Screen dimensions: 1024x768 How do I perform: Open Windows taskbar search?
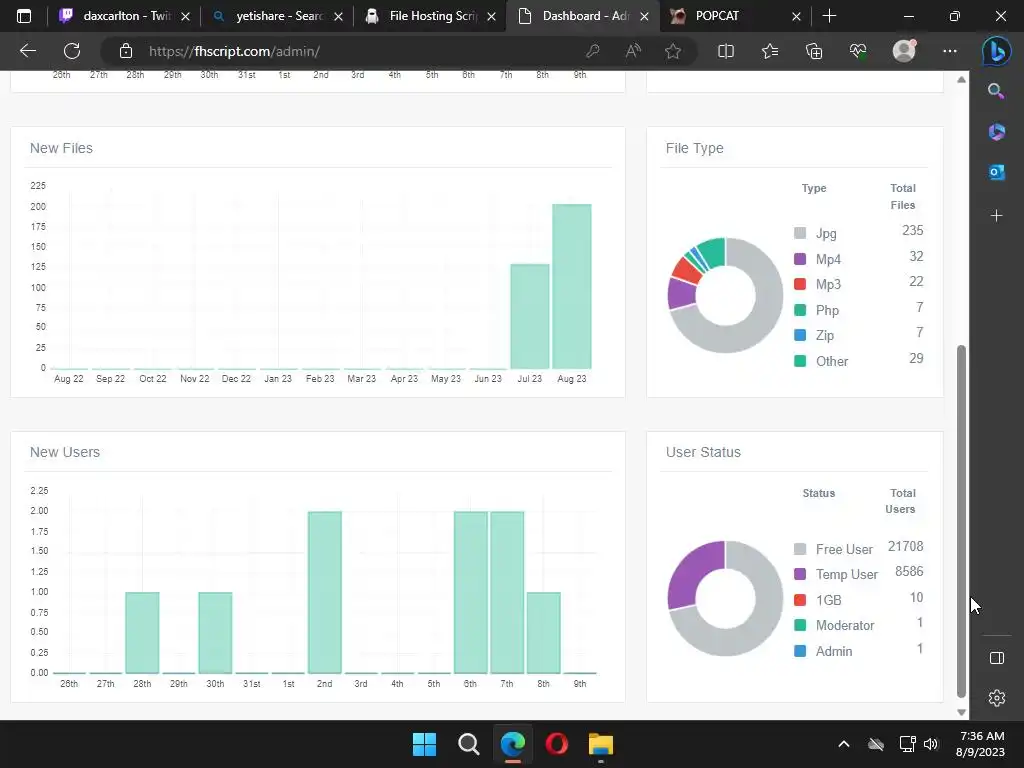[x=468, y=744]
